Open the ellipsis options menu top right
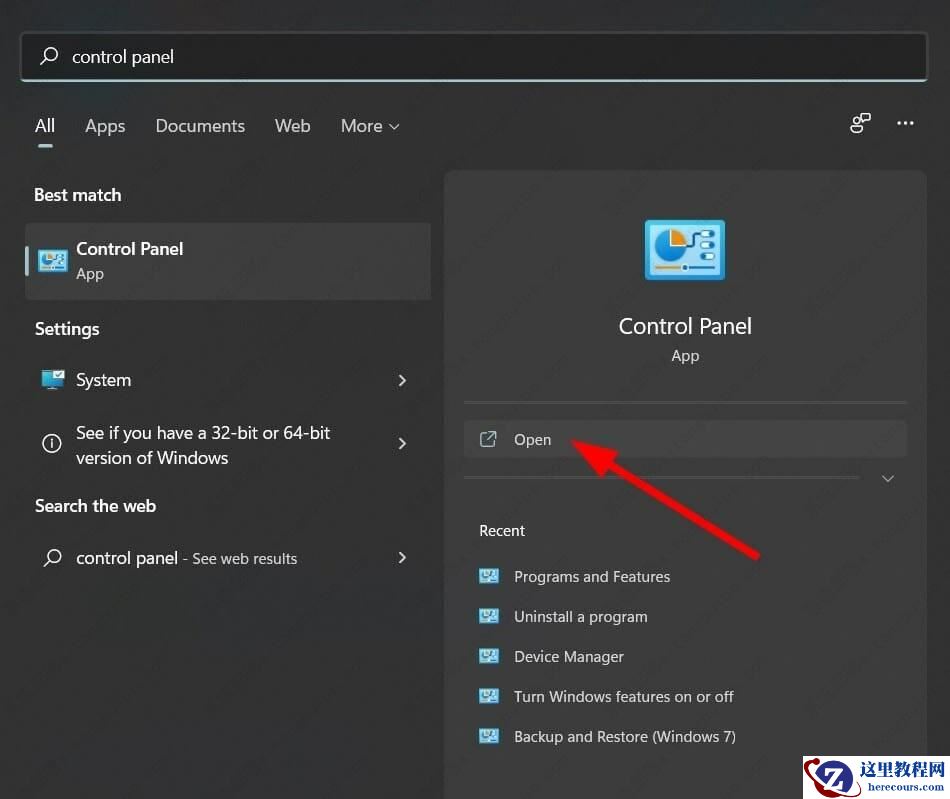Viewport: 950px width, 799px height. 905,123
